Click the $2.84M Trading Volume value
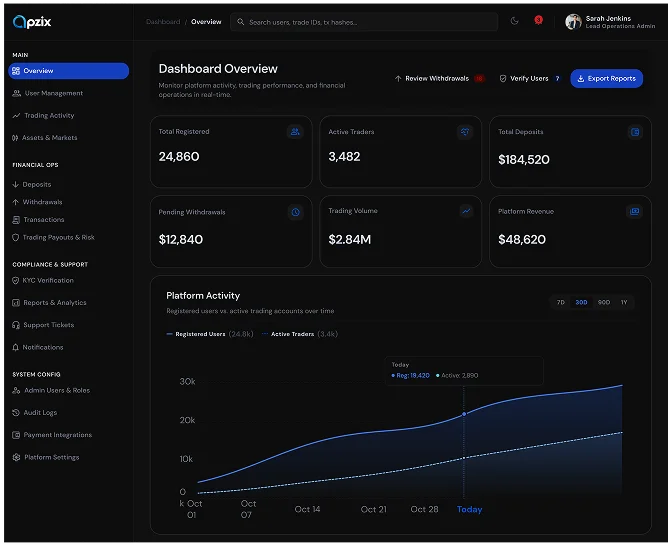 point(350,239)
